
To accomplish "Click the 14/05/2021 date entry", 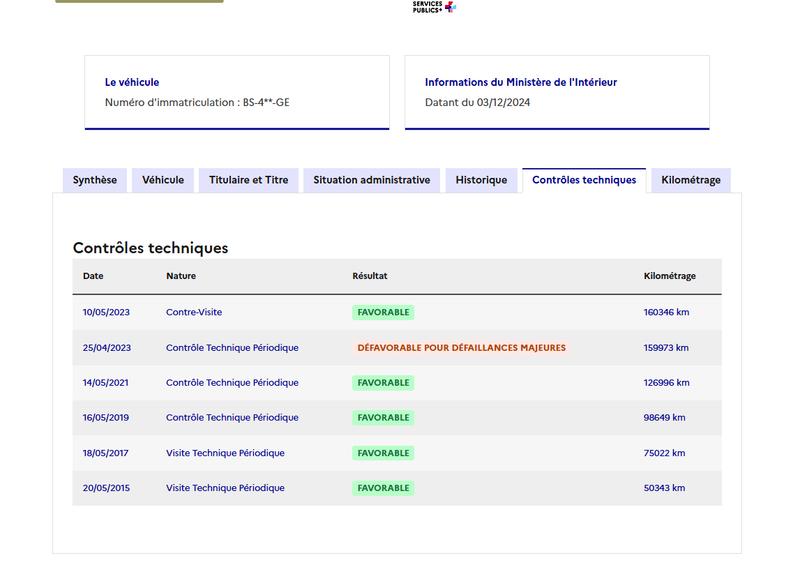I will point(106,383).
